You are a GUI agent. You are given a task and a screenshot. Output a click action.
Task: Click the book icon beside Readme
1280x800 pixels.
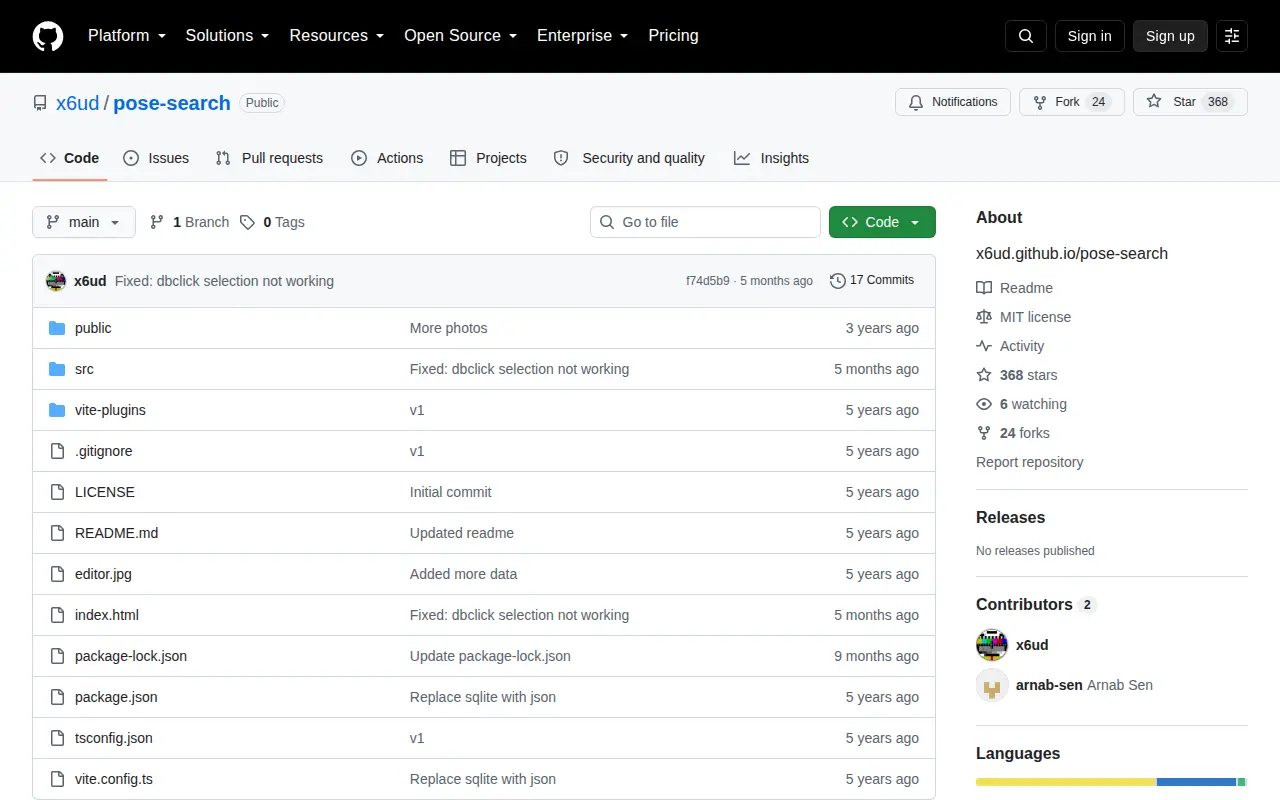tap(984, 288)
